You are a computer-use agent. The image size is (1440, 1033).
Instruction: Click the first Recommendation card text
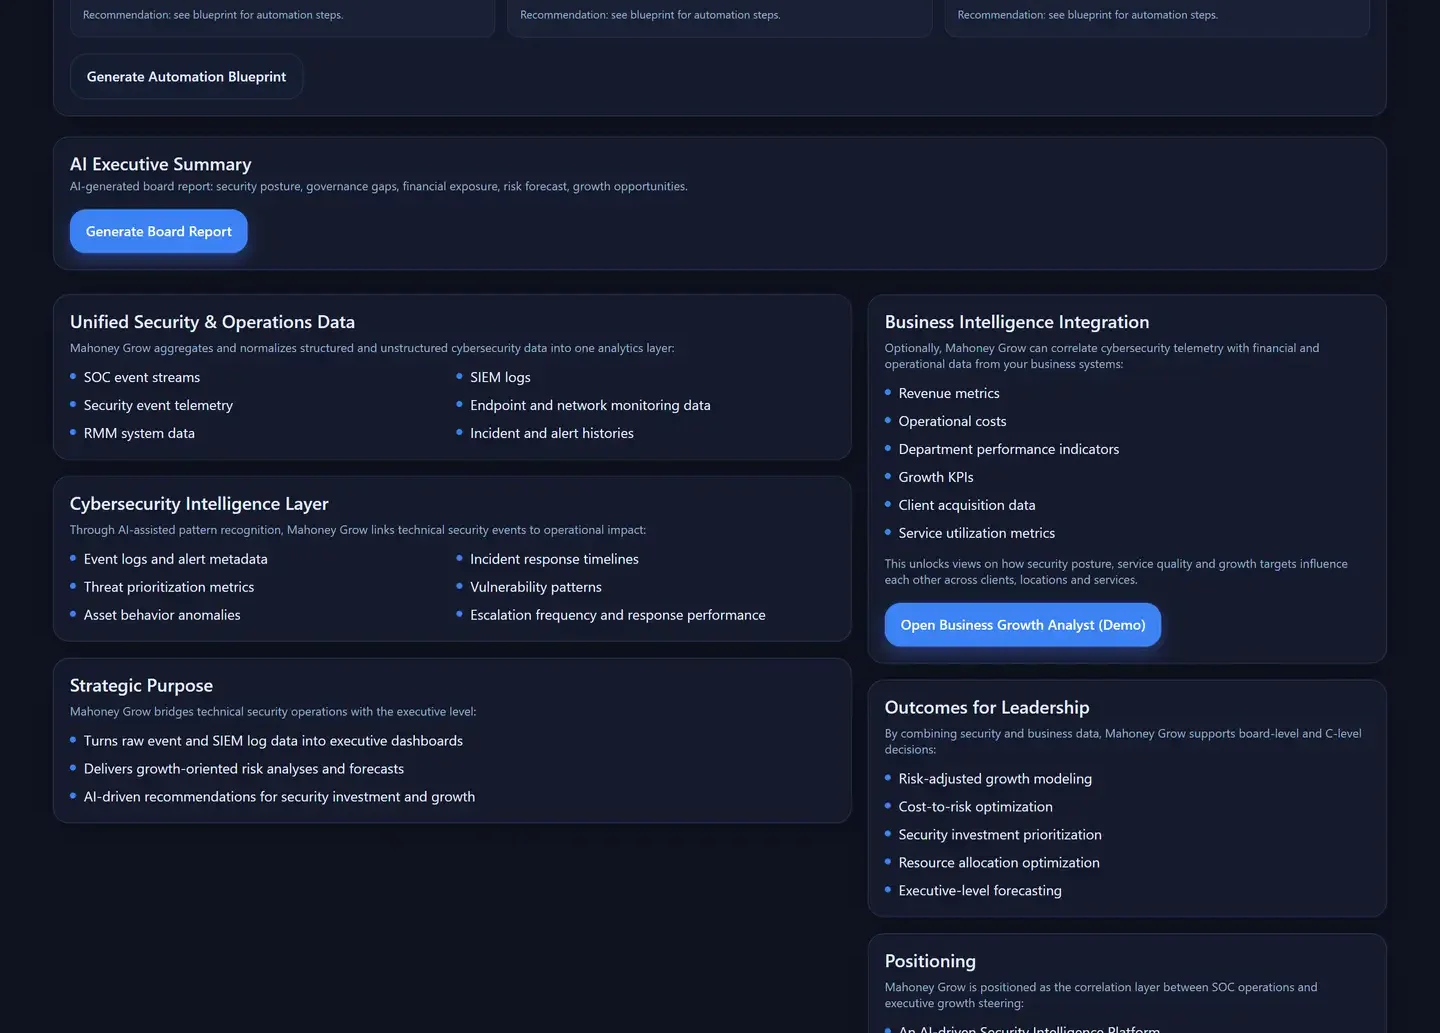coord(212,15)
